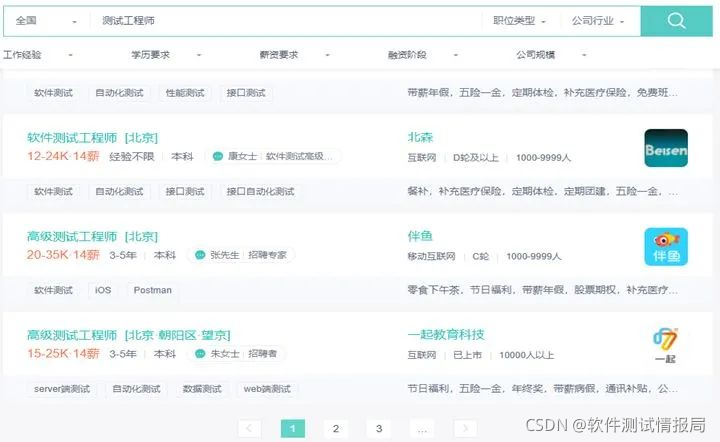Click 已上市 status text
Viewport: 720px width, 442px height.
pos(467,355)
